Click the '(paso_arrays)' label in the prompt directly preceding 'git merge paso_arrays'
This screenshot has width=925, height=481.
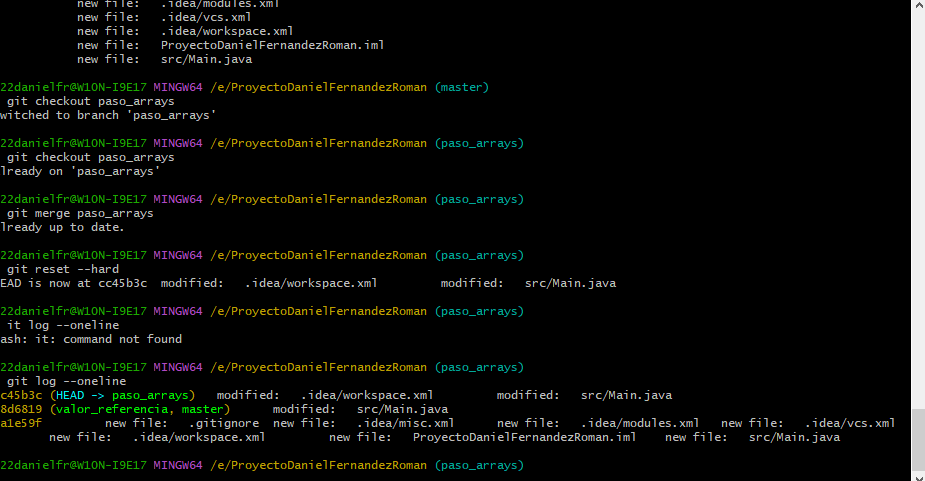[480, 199]
